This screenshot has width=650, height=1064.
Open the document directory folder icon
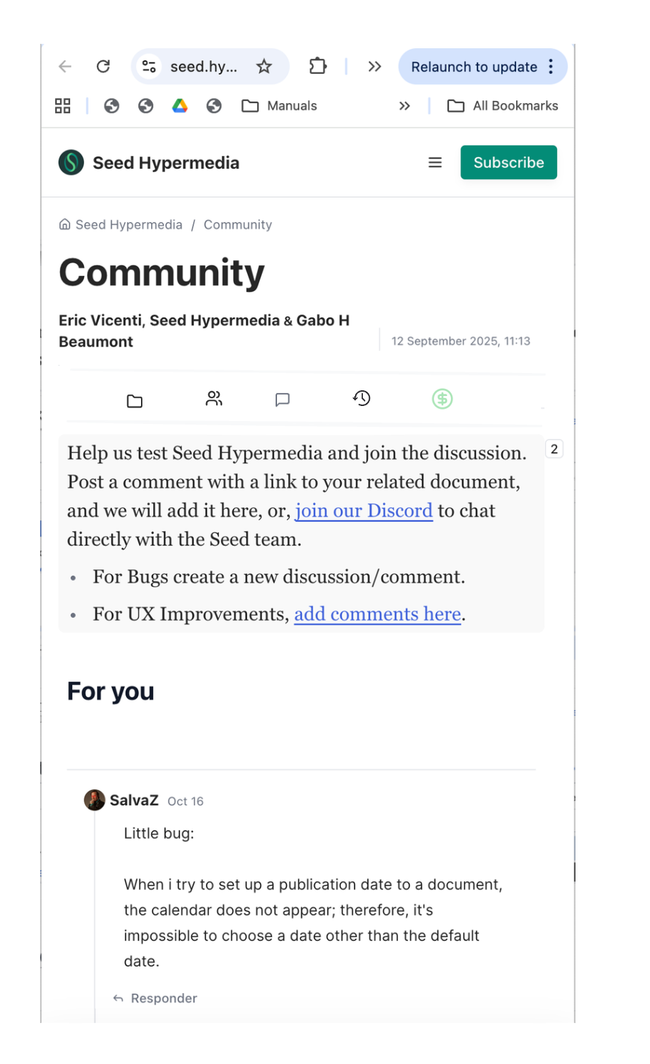pyautogui.click(x=135, y=400)
